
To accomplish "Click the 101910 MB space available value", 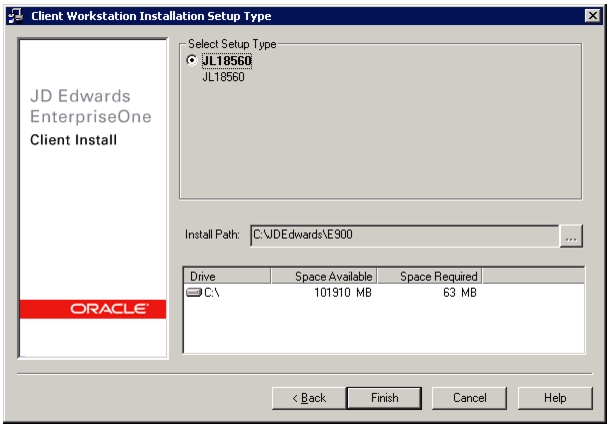I will [343, 292].
